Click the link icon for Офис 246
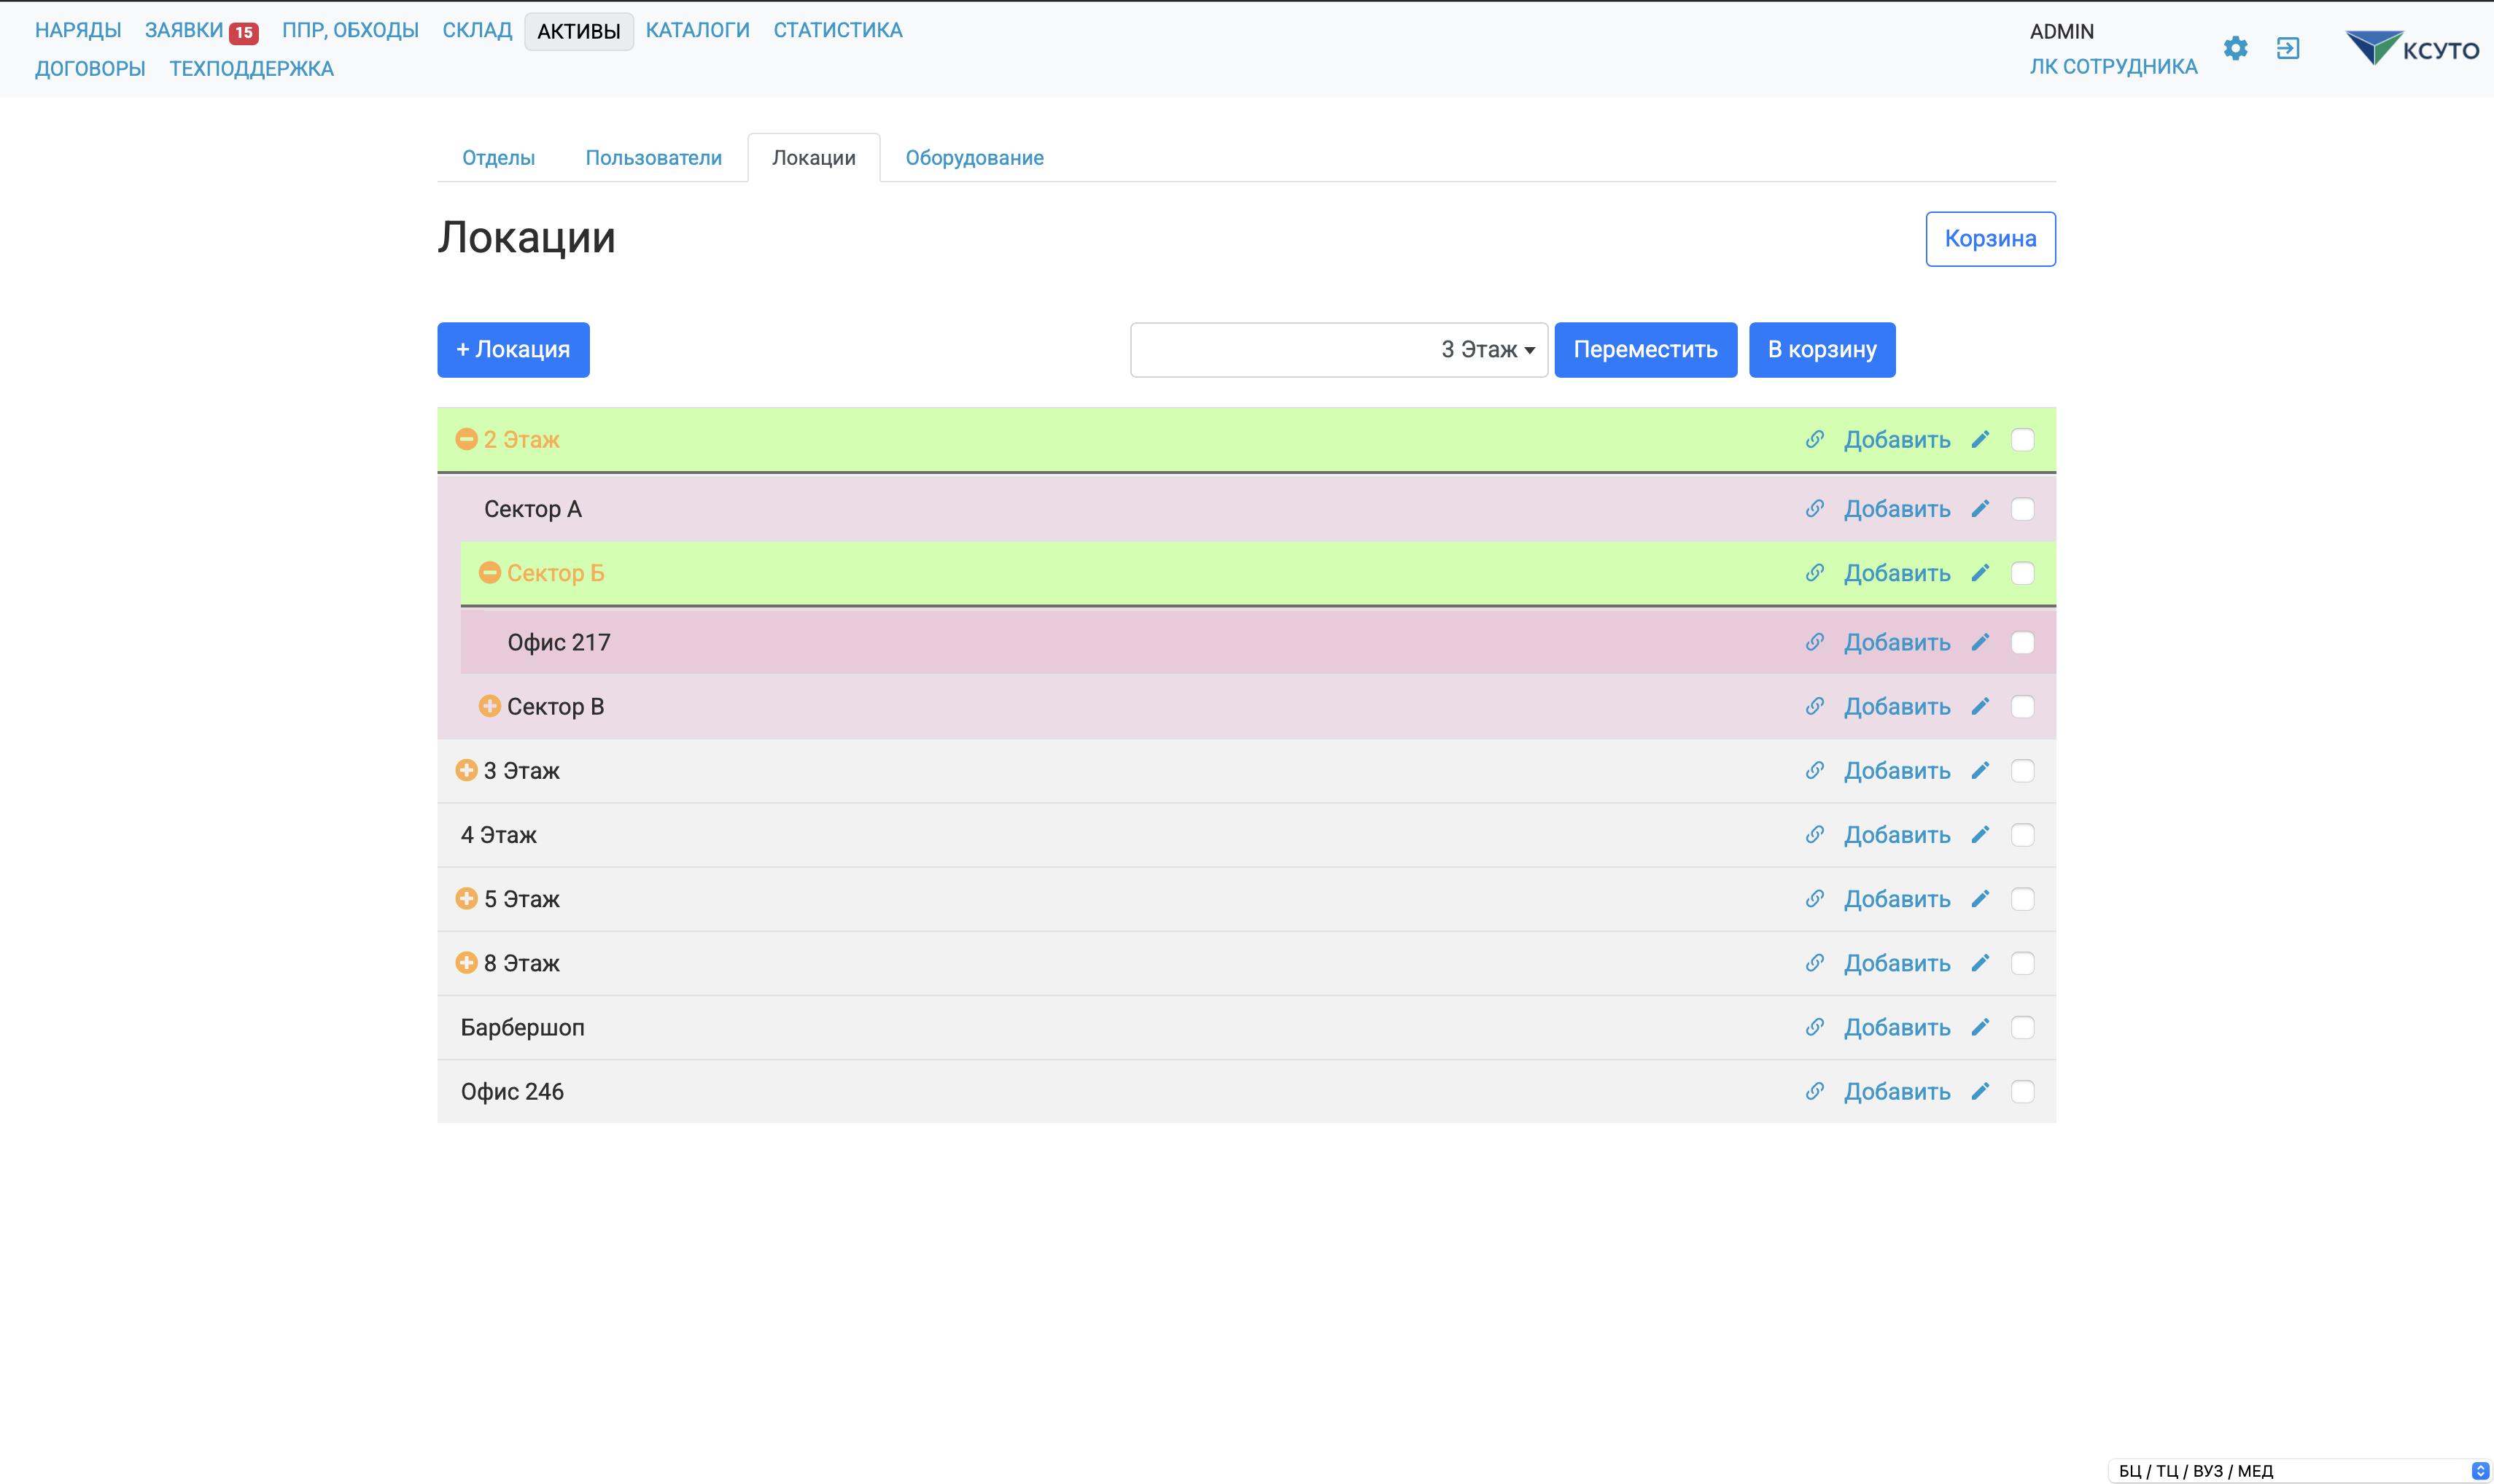The width and height of the screenshot is (2494, 1484). (x=1814, y=1091)
